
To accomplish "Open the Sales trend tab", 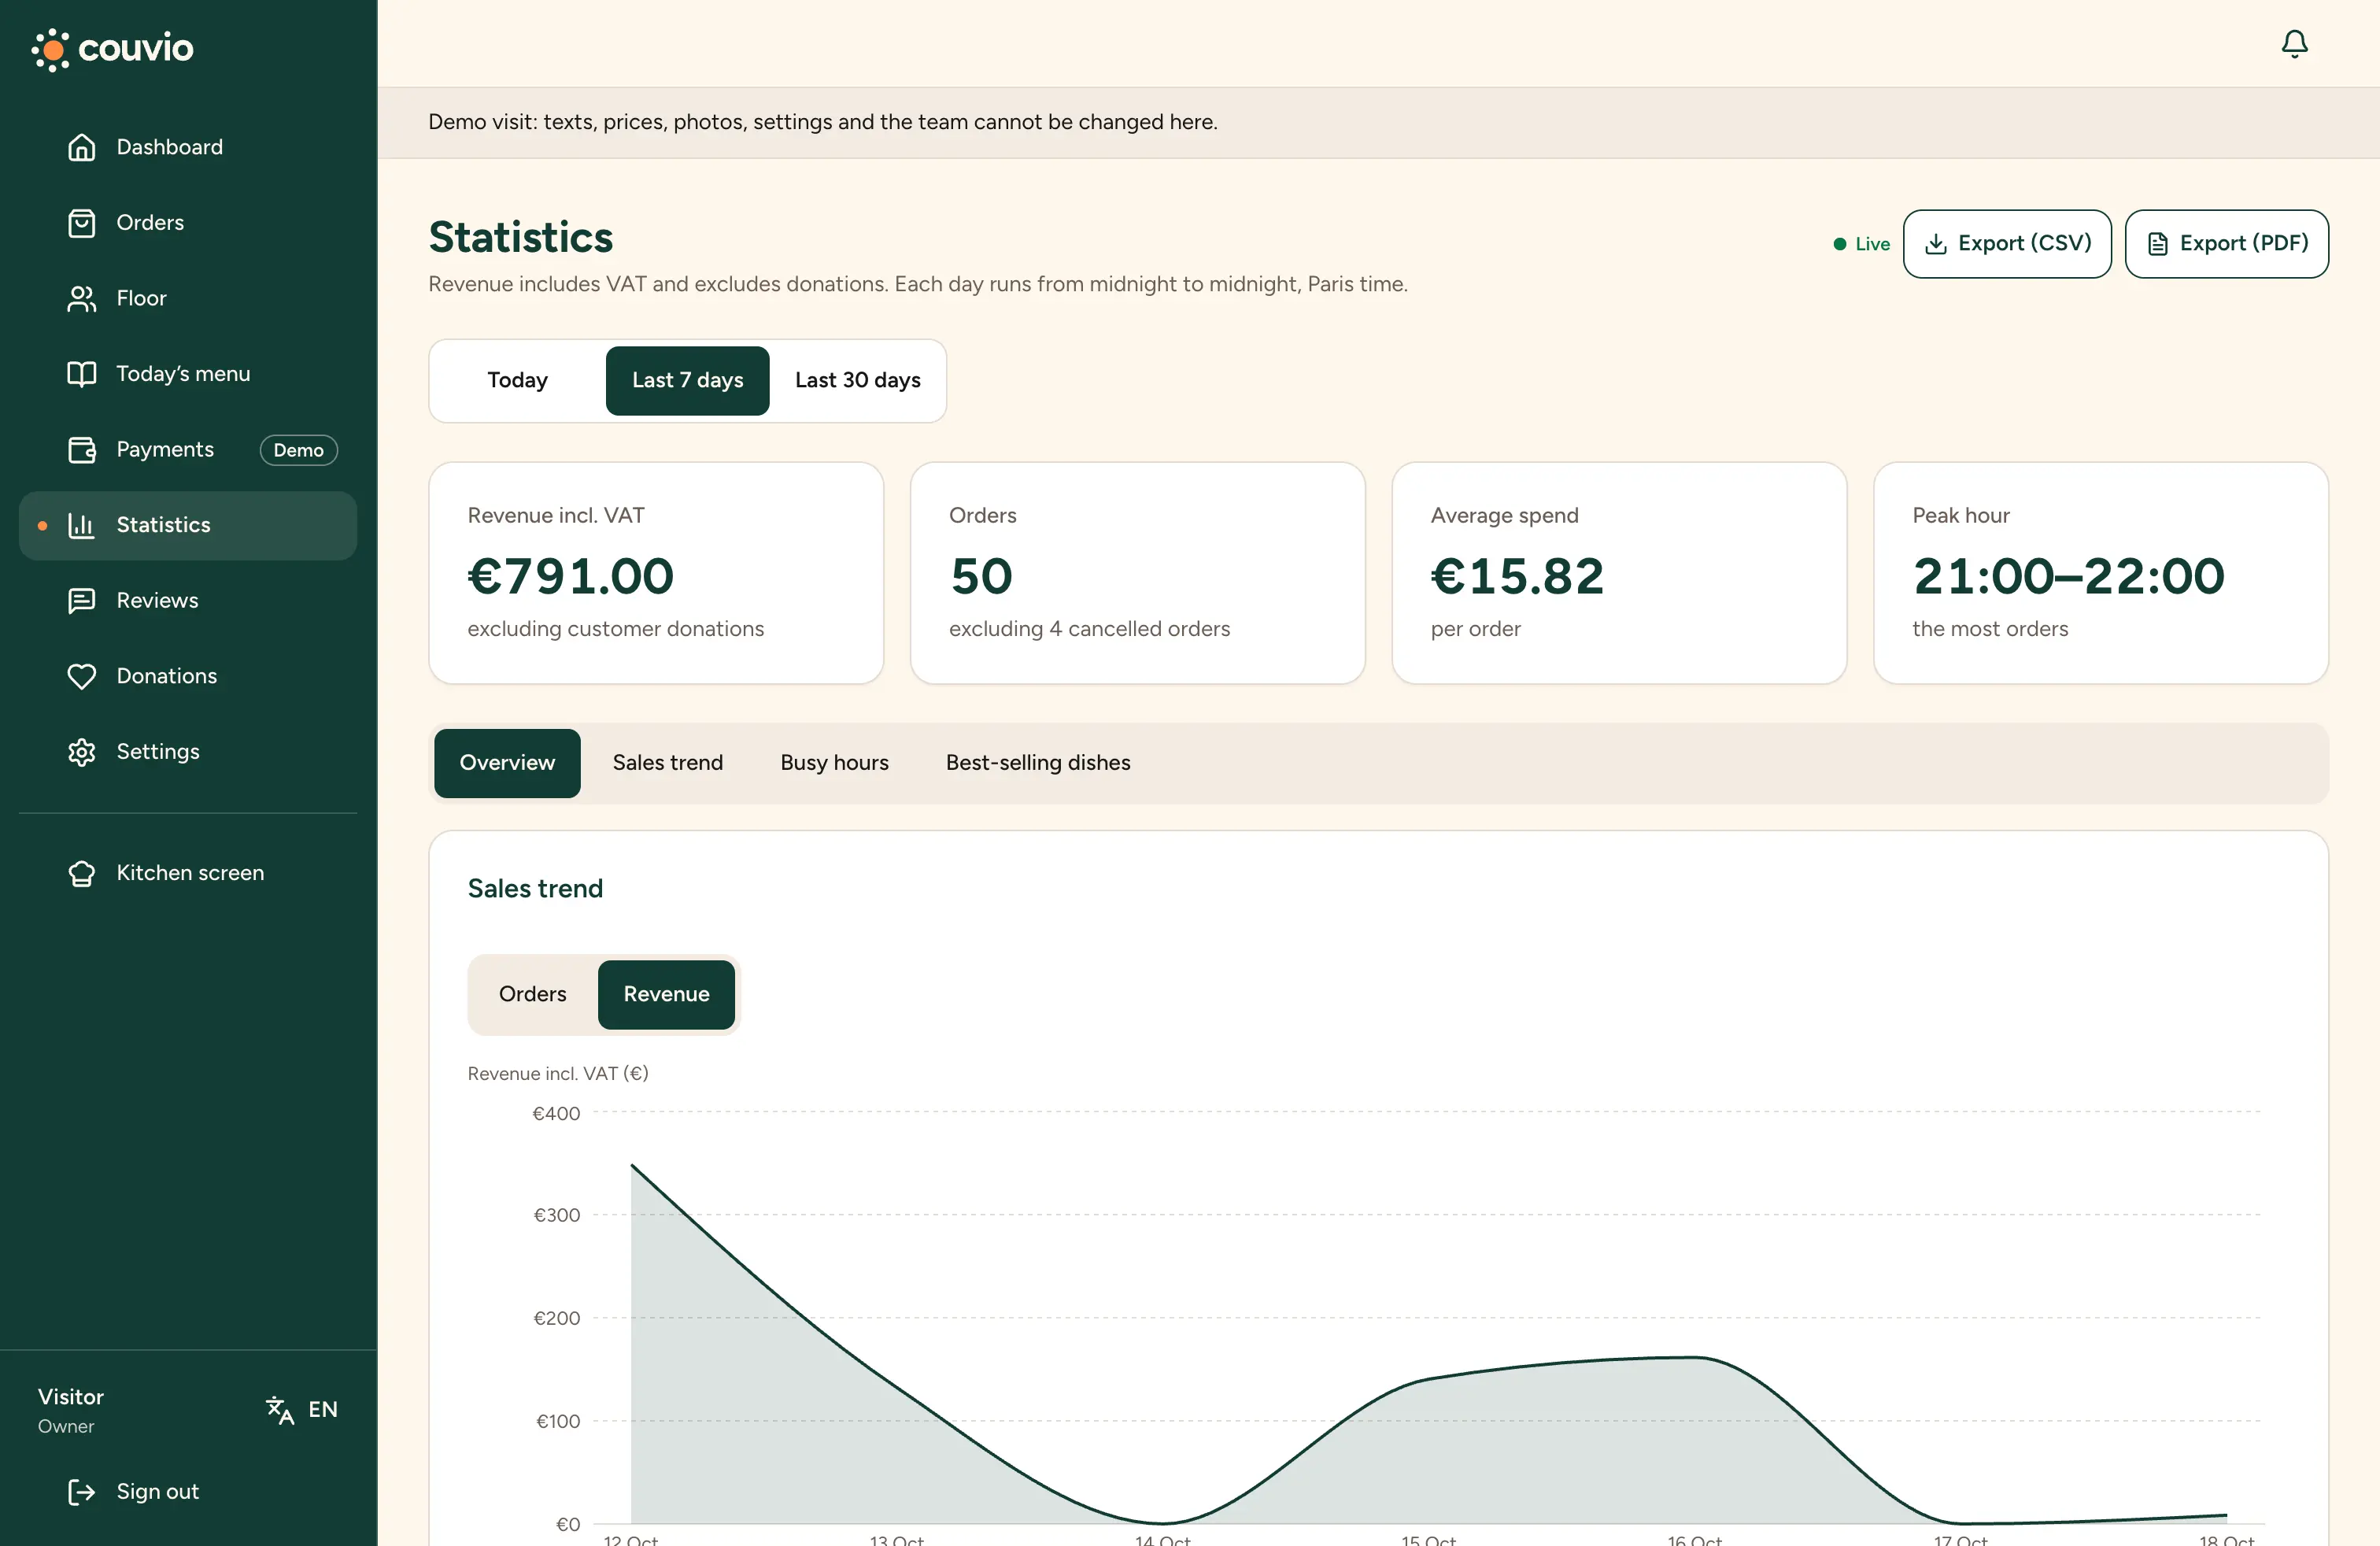I will 667,763.
